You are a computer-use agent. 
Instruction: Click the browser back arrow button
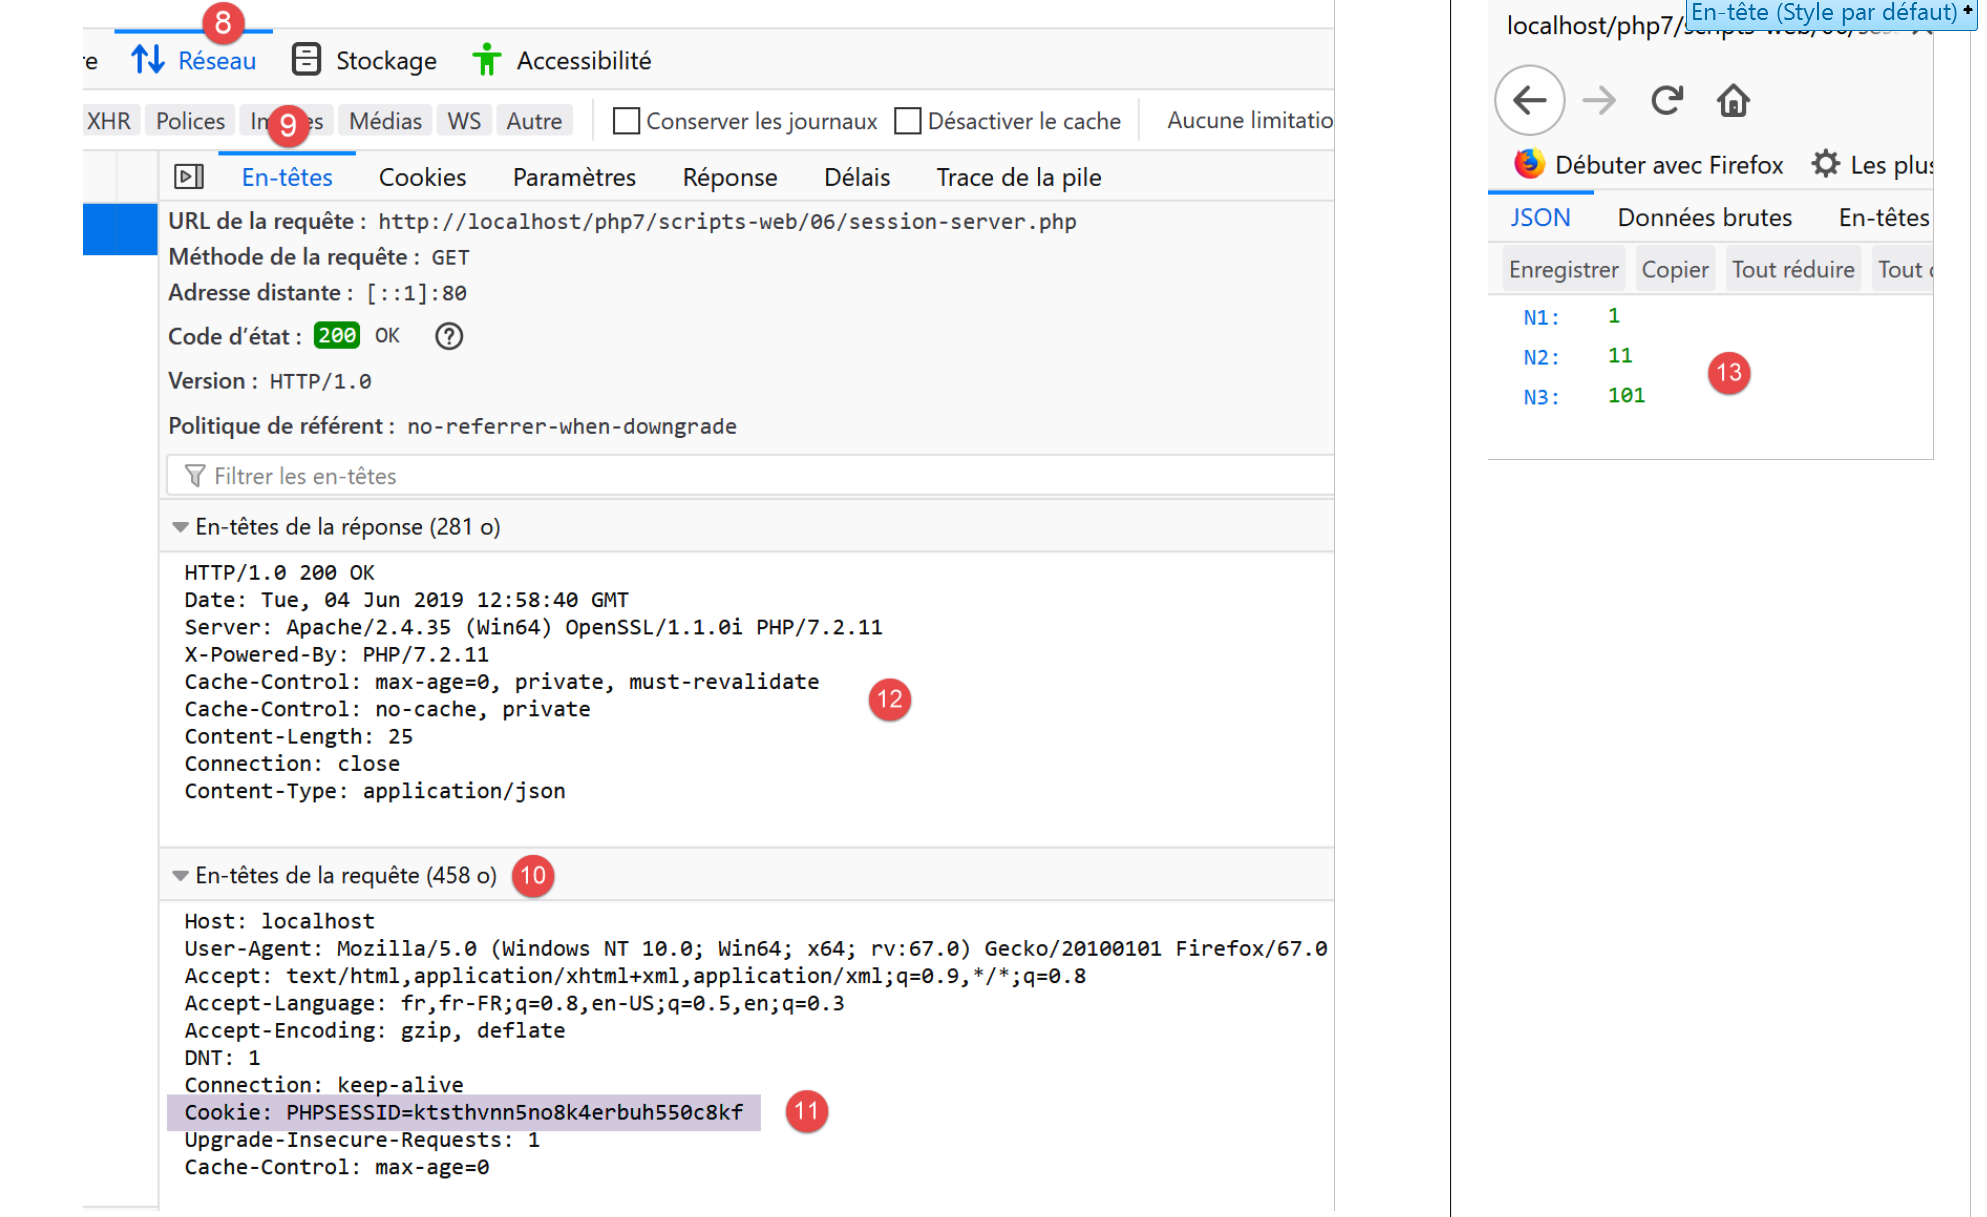point(1529,101)
